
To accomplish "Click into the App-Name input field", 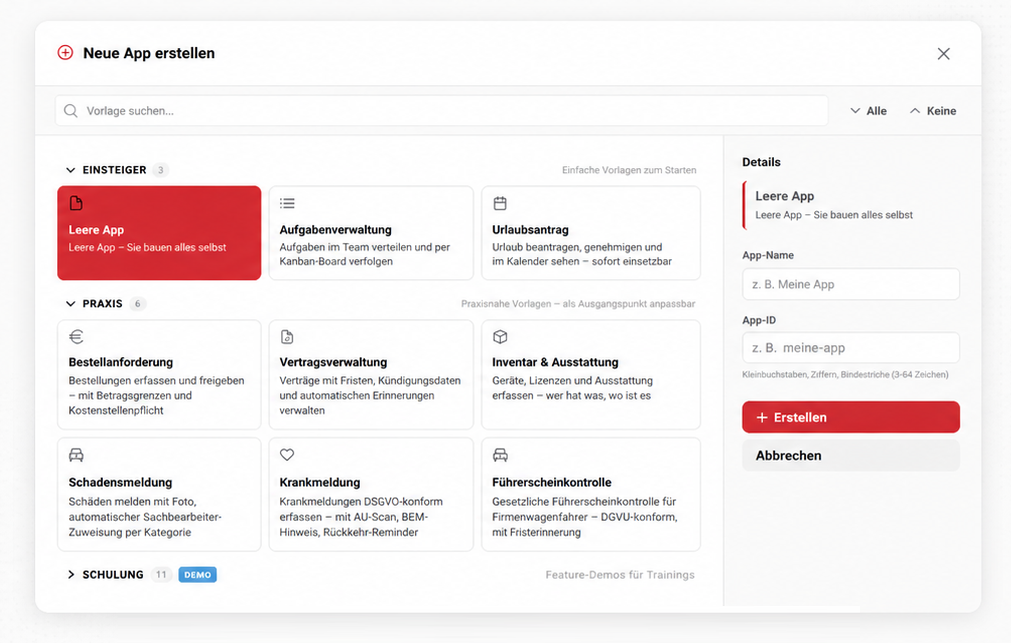I will pos(850,284).
